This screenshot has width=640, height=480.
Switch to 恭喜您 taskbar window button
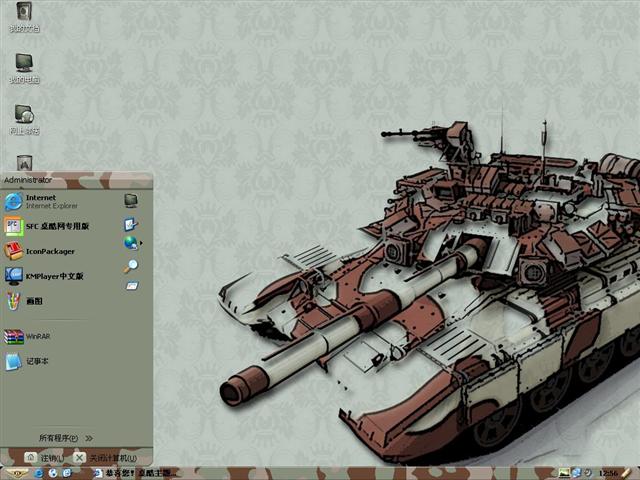point(135,473)
